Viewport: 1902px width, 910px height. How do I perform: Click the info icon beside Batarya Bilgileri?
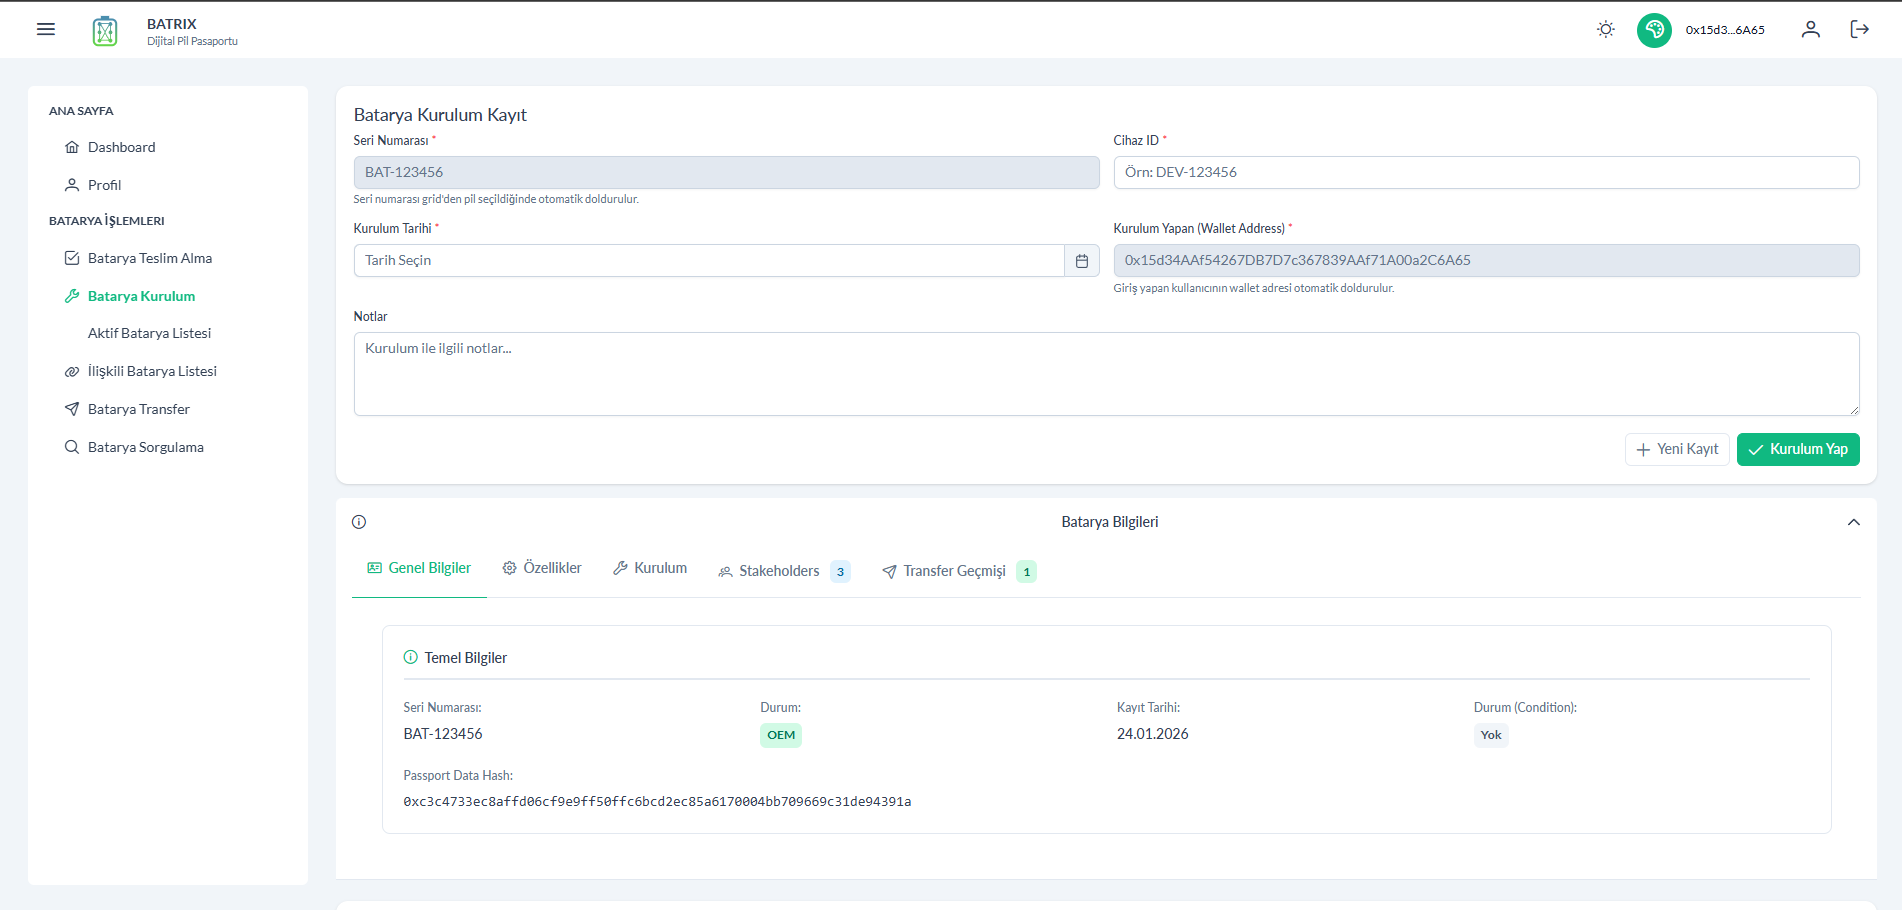coord(359,522)
